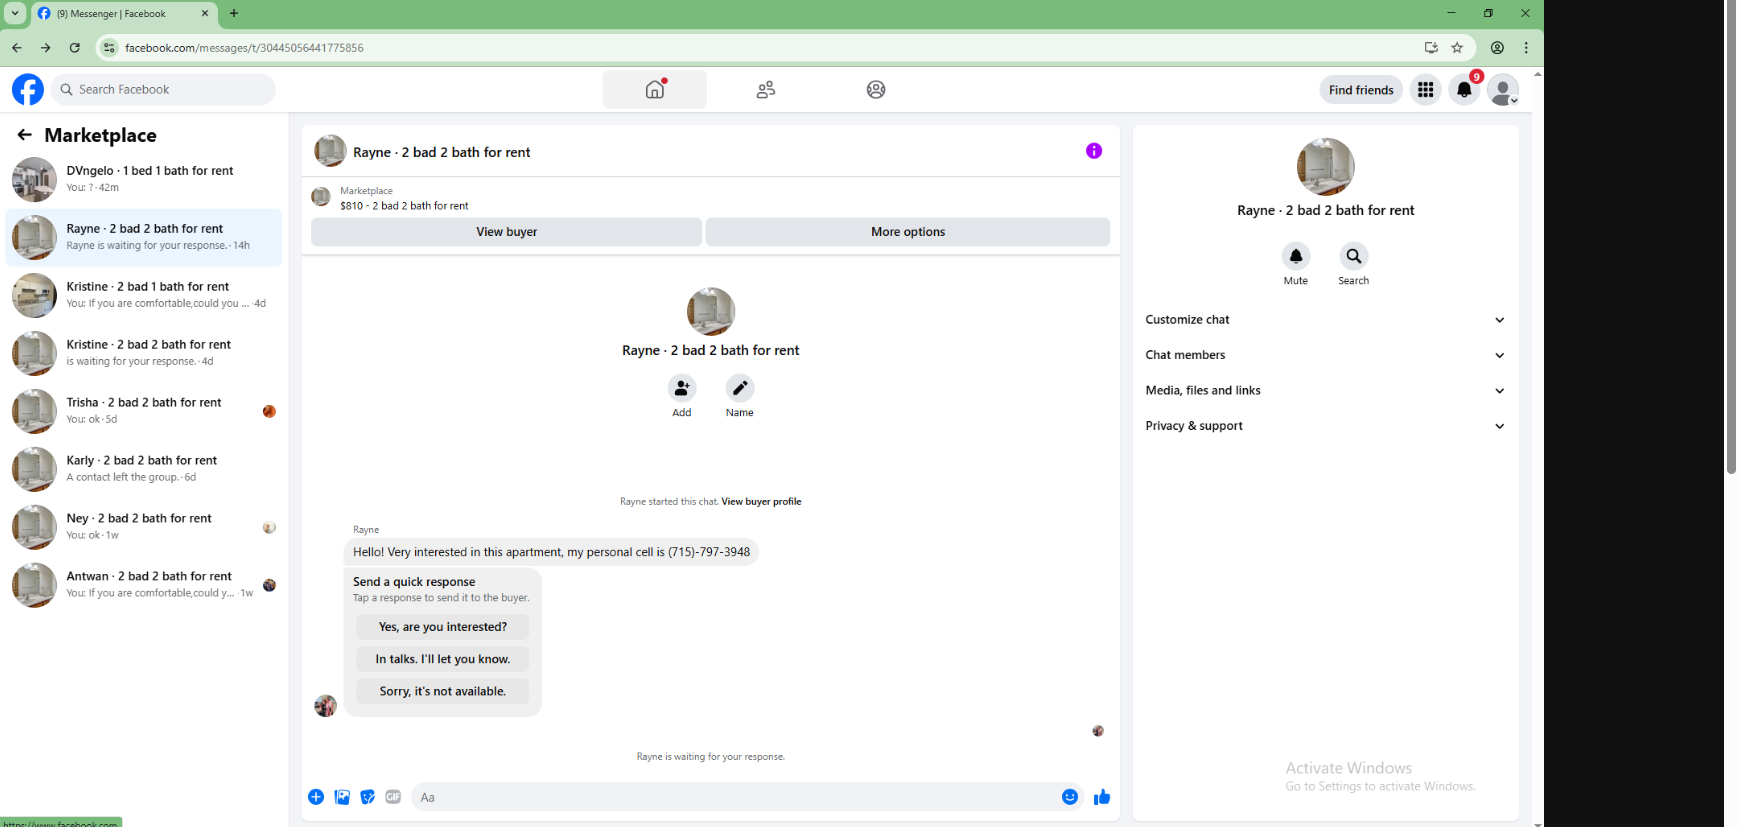Click the back arrow next to Marketplace
The image size is (1739, 827).
coord(25,135)
